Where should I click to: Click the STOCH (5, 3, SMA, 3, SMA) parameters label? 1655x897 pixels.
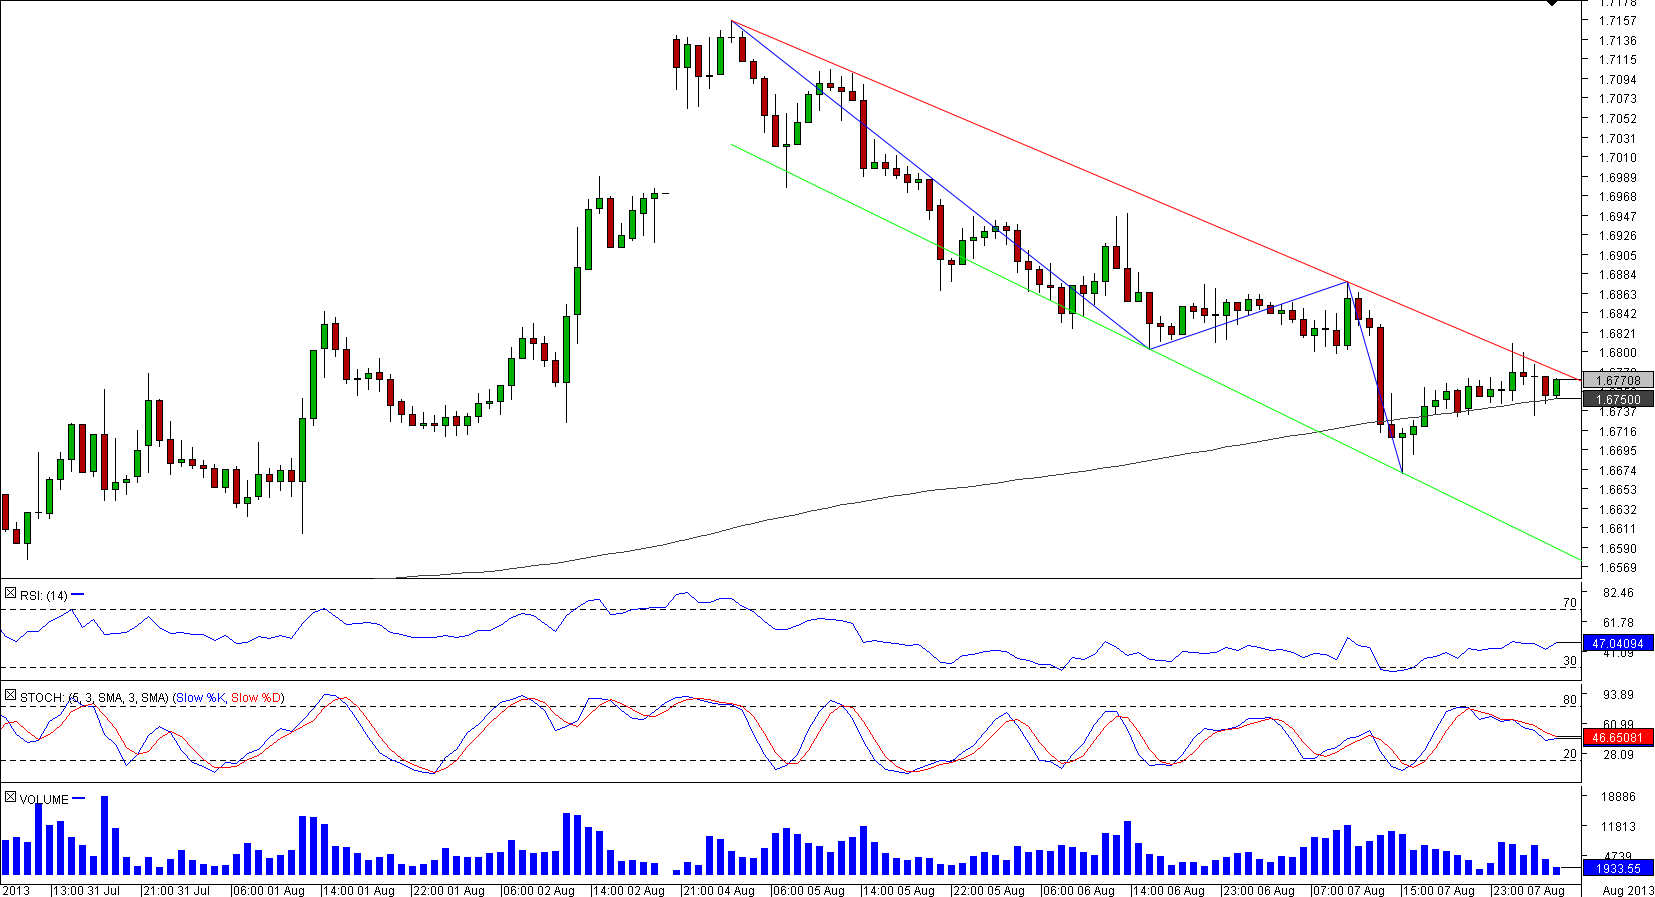tap(94, 698)
